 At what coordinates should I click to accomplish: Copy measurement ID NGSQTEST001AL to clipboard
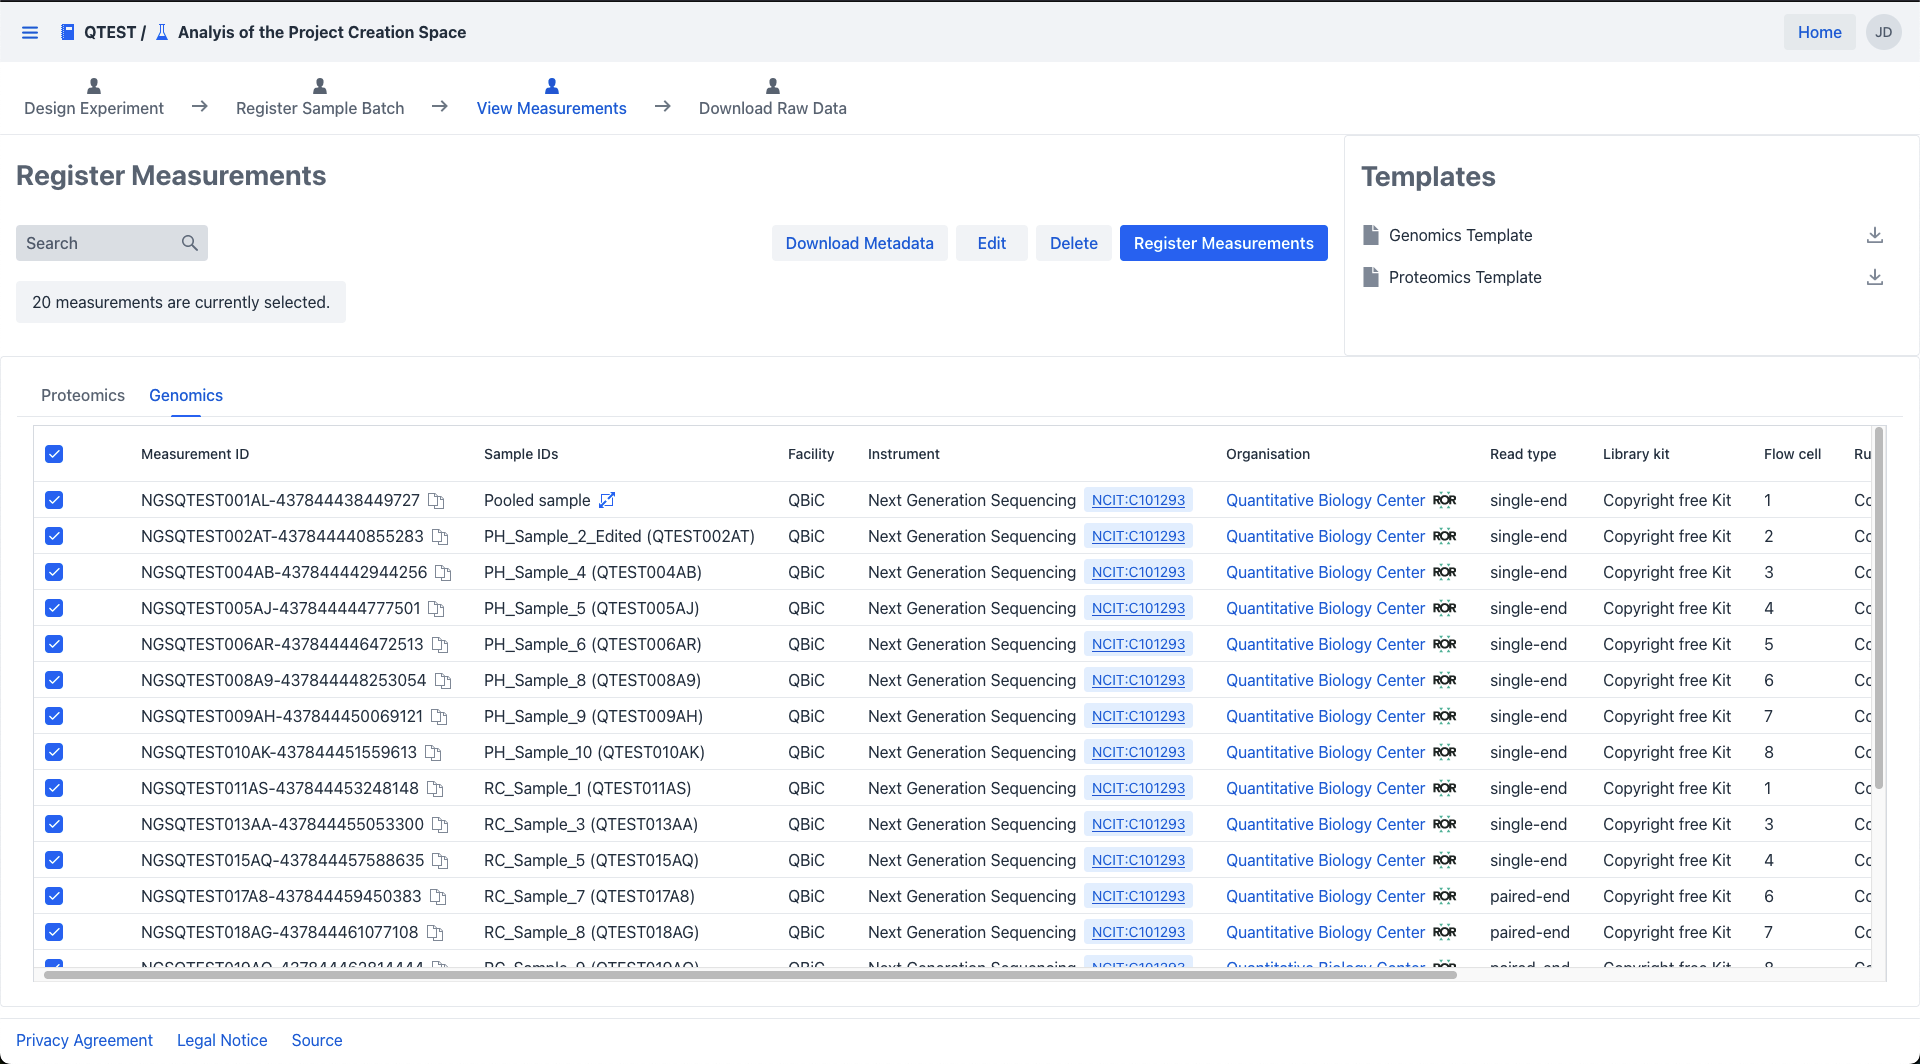pos(436,500)
